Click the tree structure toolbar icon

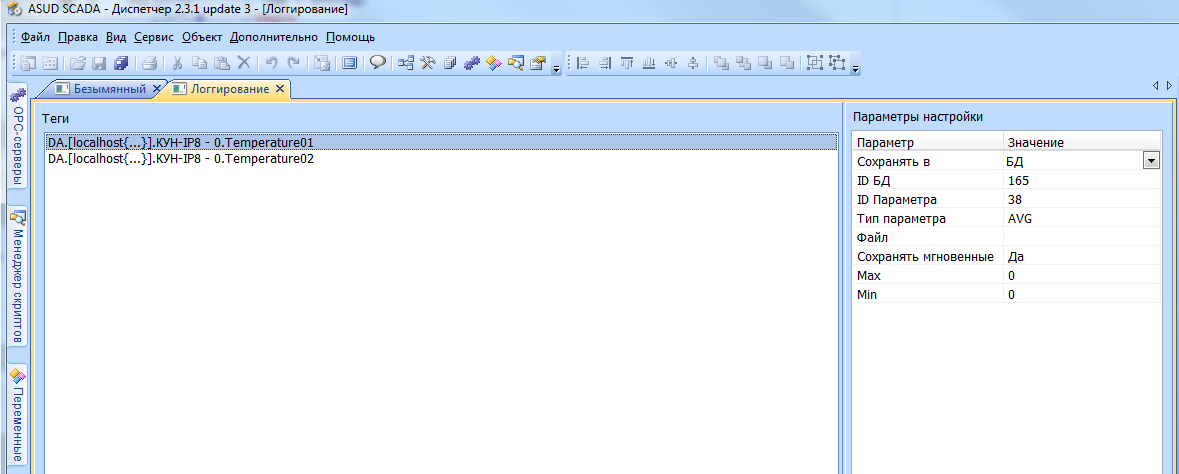tap(406, 64)
